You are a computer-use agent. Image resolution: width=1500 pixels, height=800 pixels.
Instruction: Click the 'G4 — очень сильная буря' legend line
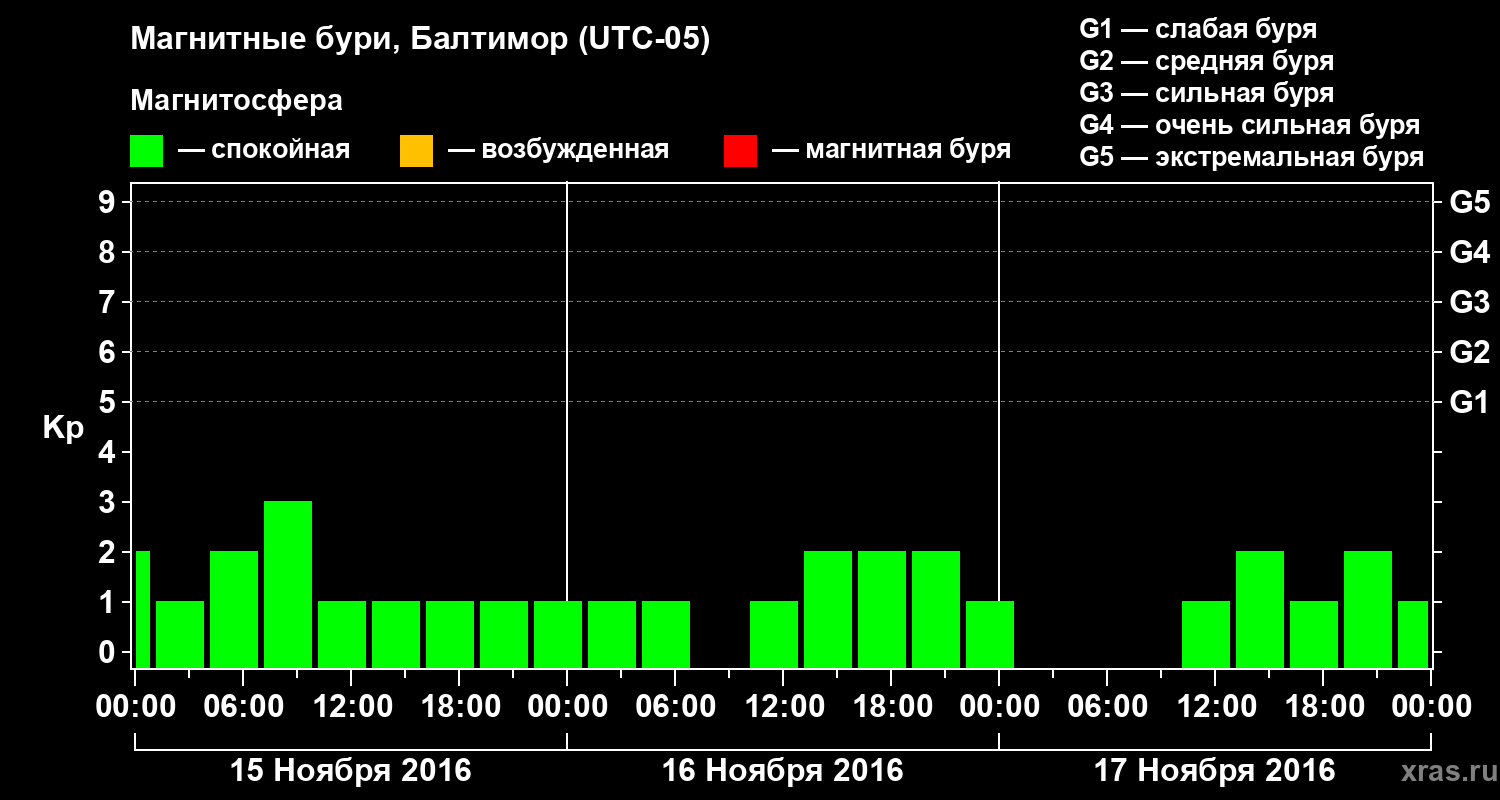point(1249,125)
